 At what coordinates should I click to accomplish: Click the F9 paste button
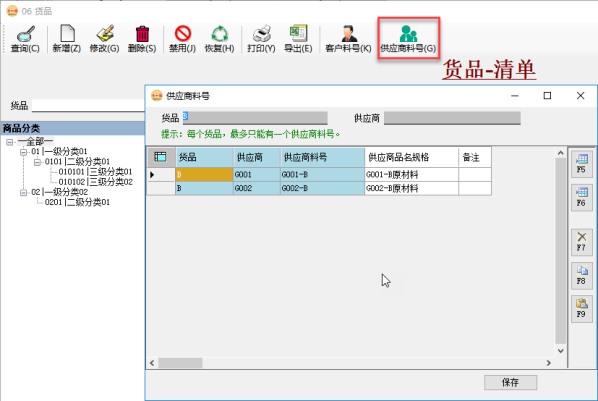coord(581,308)
